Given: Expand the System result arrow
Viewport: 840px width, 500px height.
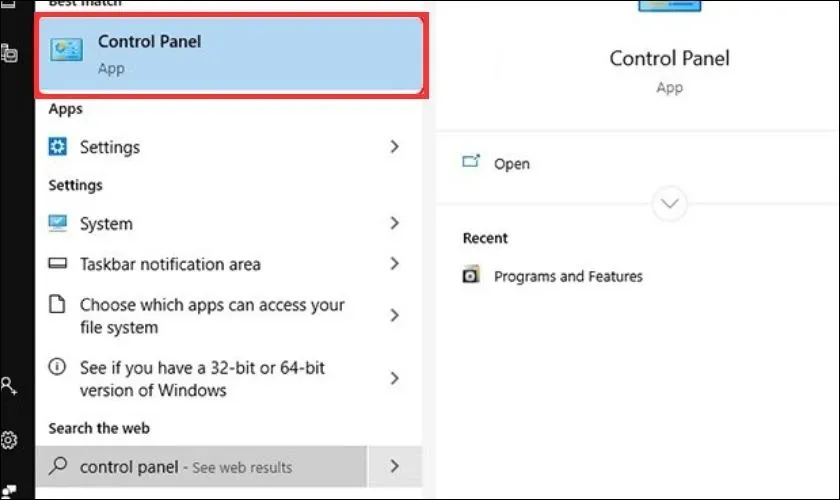Looking at the screenshot, I should pos(395,223).
